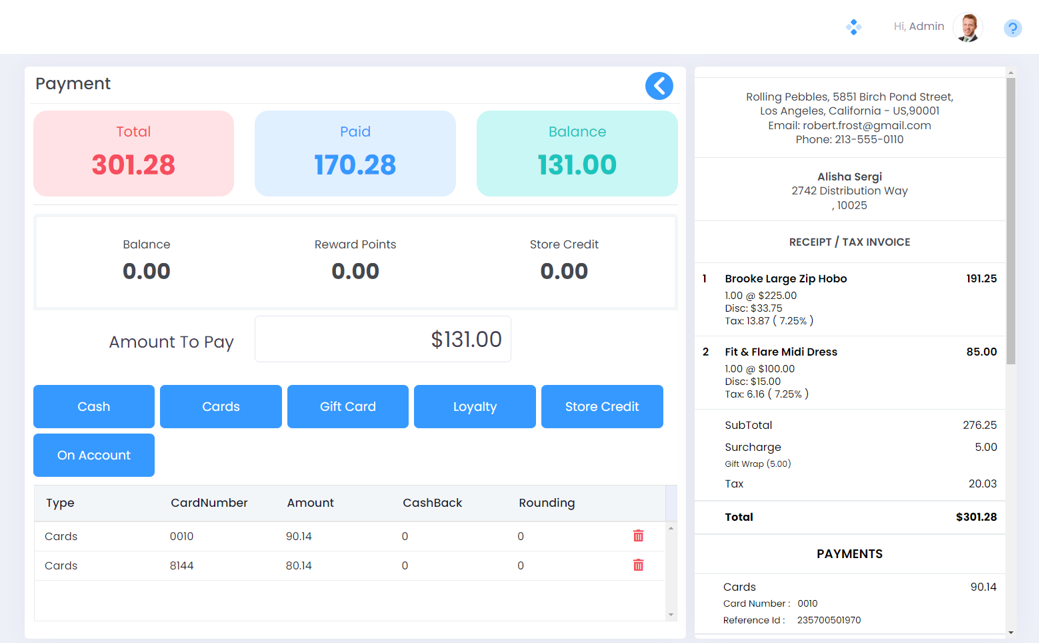Click the blue back arrow button

658,86
